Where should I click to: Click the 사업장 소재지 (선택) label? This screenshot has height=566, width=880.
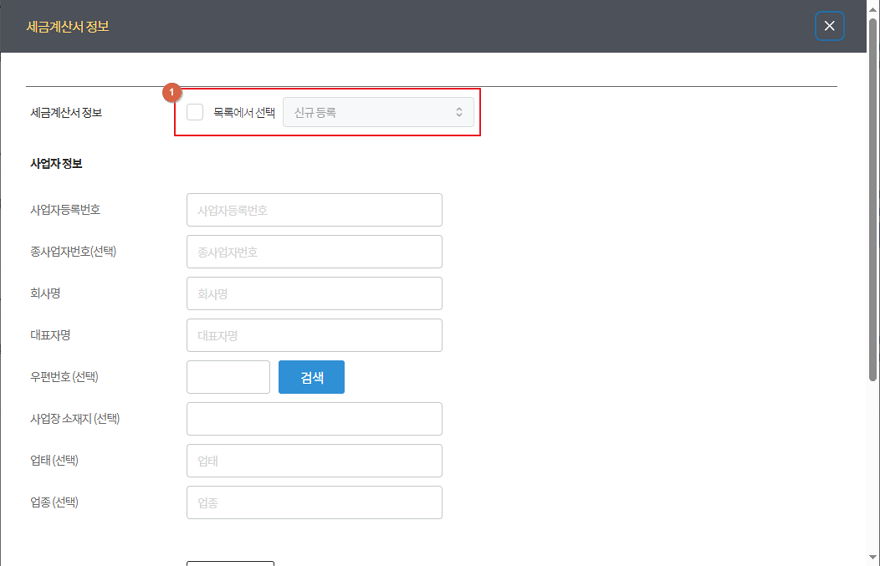coord(75,418)
